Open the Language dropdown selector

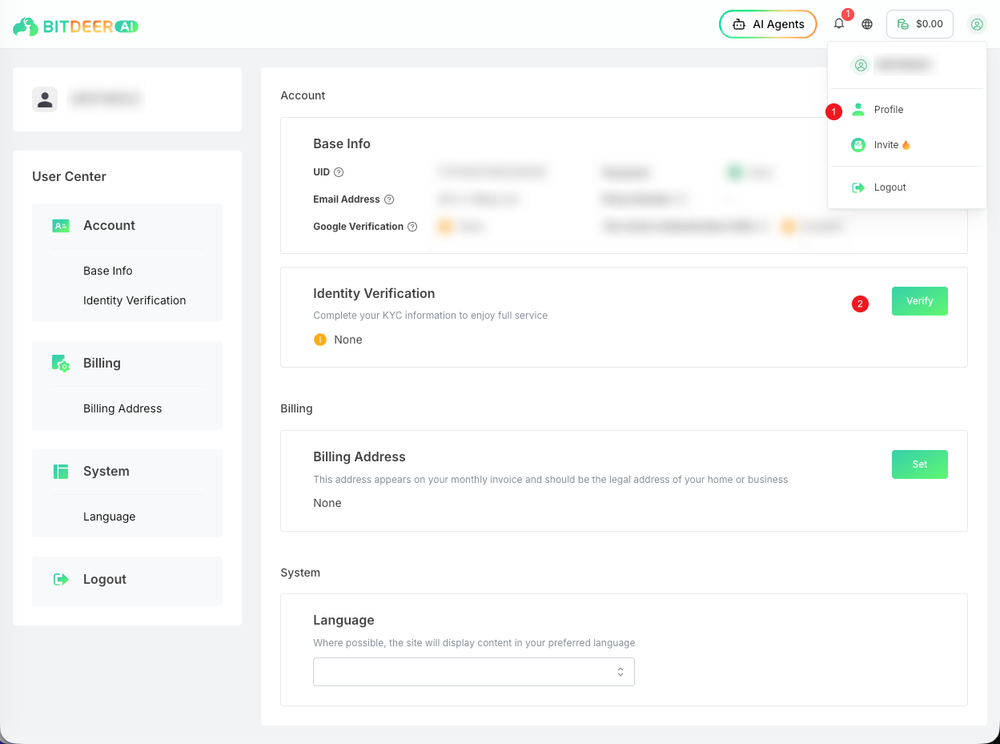(x=474, y=672)
